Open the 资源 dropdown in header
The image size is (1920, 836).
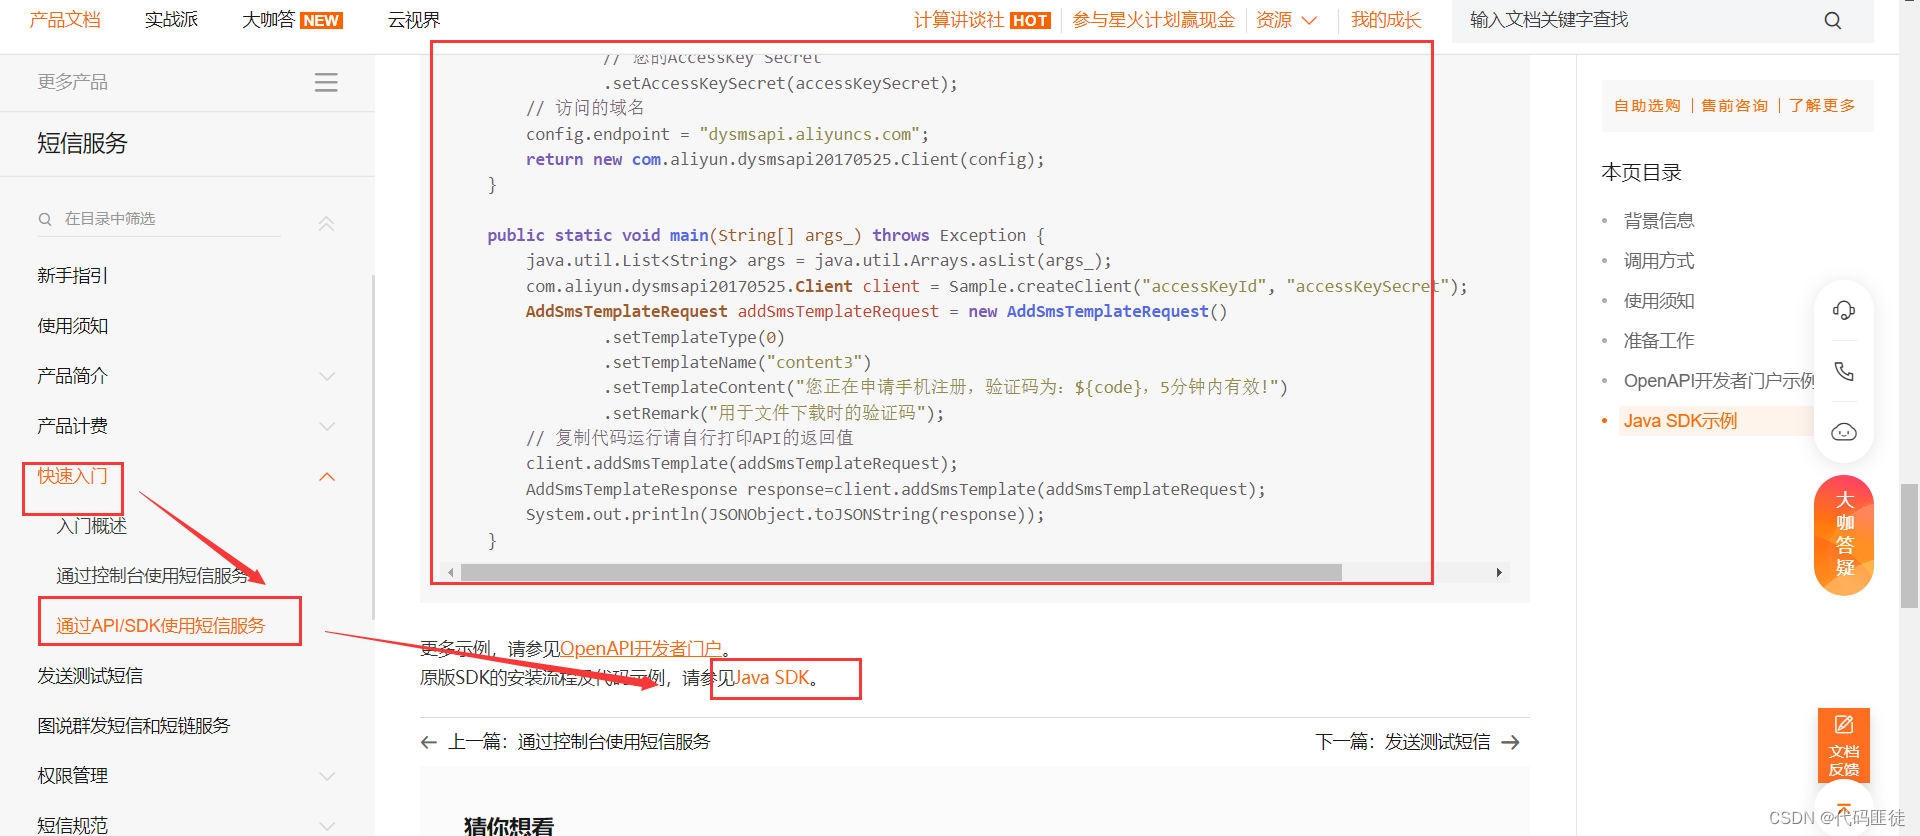(x=1286, y=20)
